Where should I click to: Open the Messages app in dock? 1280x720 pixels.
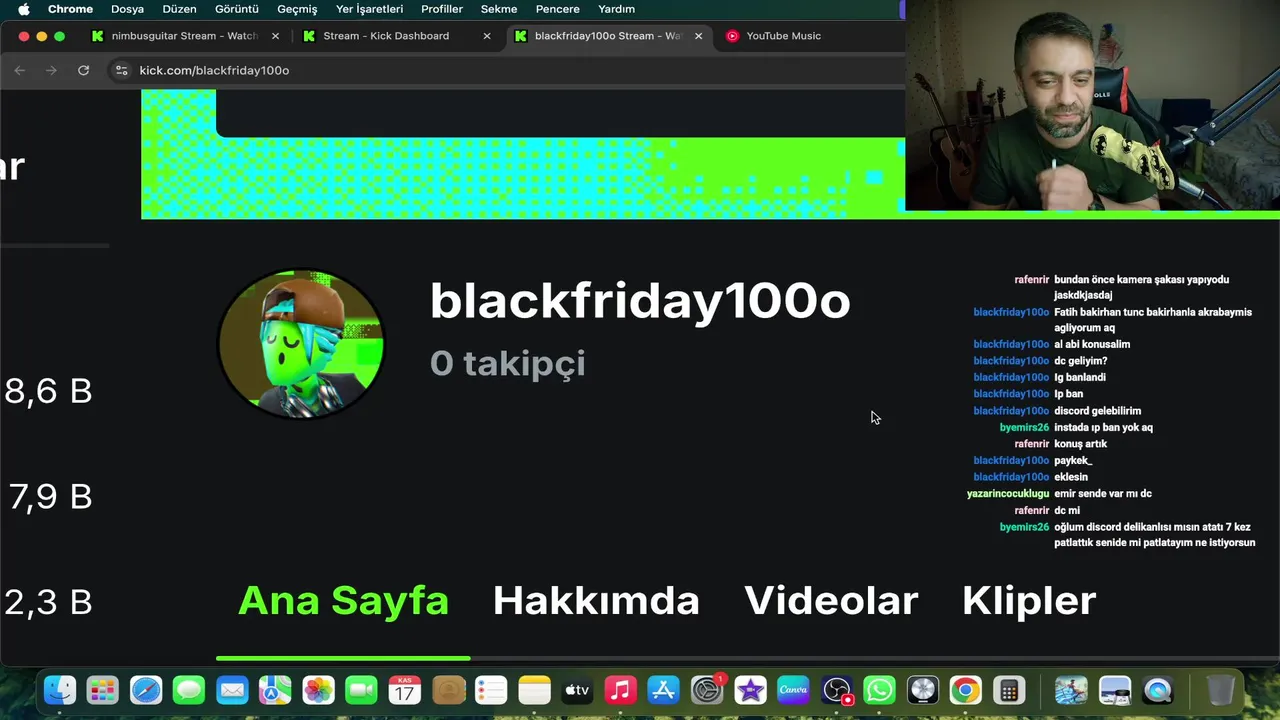click(x=189, y=690)
